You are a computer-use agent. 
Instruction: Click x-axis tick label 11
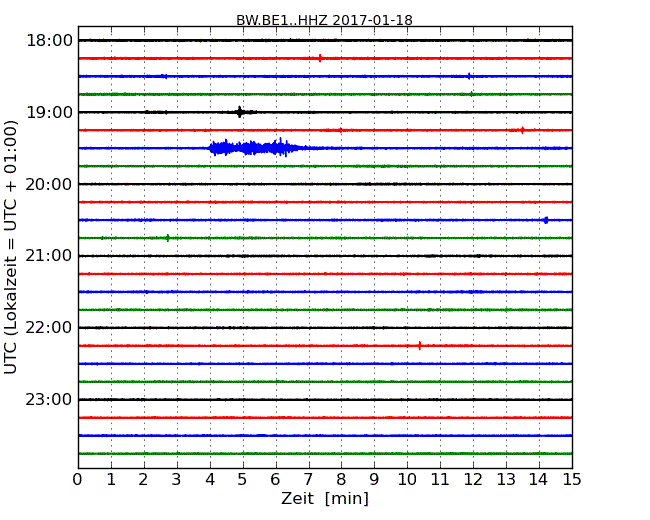[440, 480]
